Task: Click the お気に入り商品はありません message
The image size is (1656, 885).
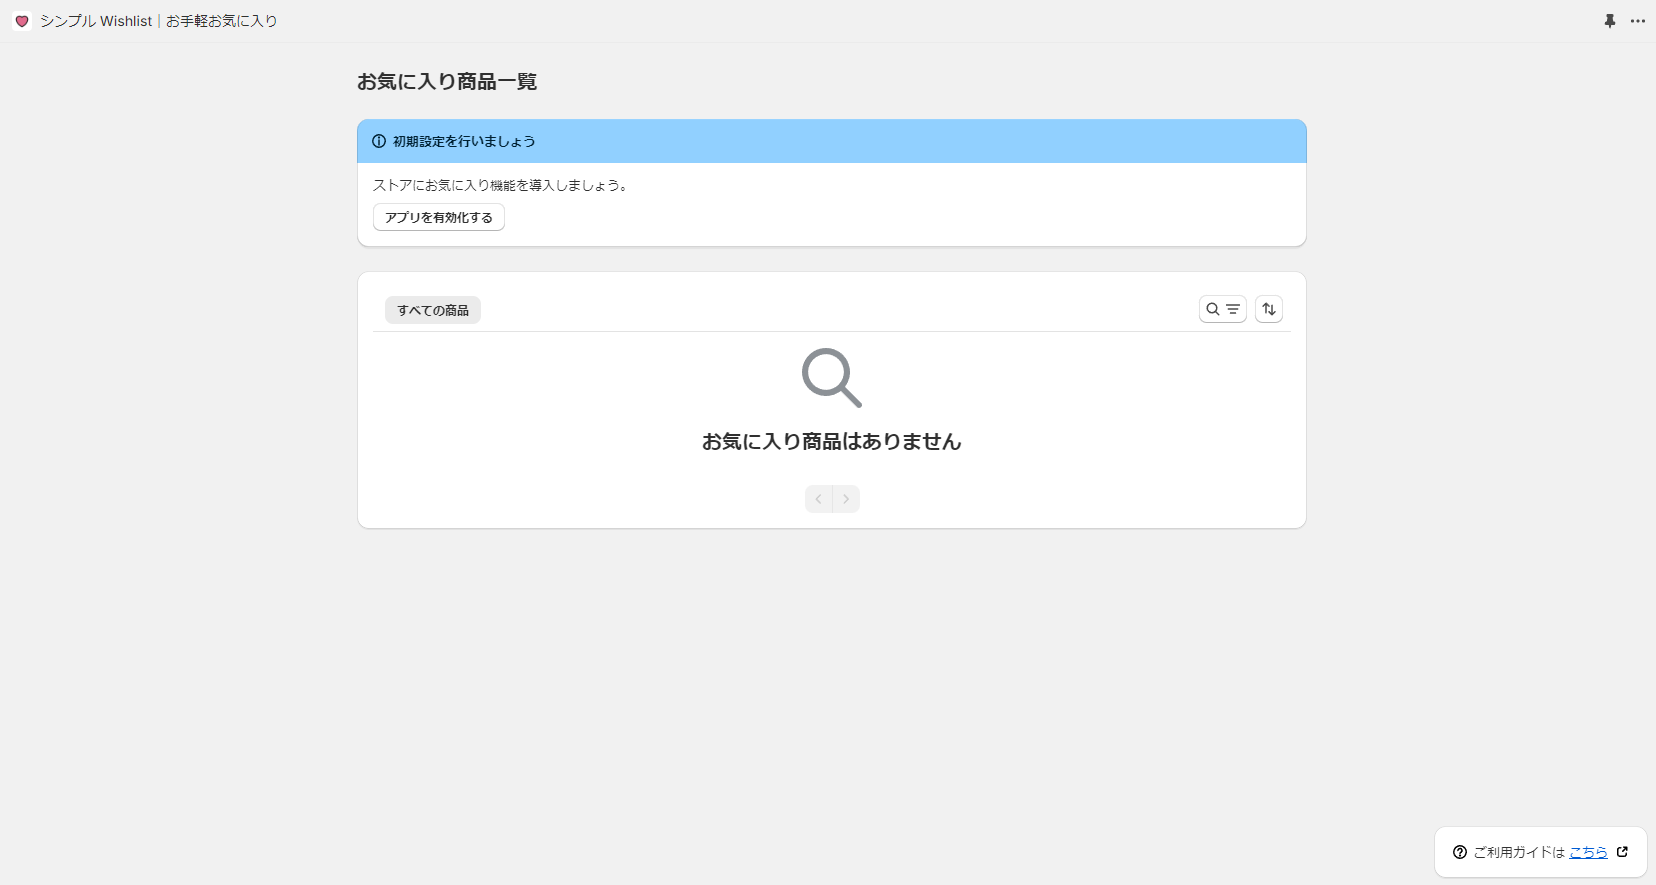Action: [x=832, y=441]
